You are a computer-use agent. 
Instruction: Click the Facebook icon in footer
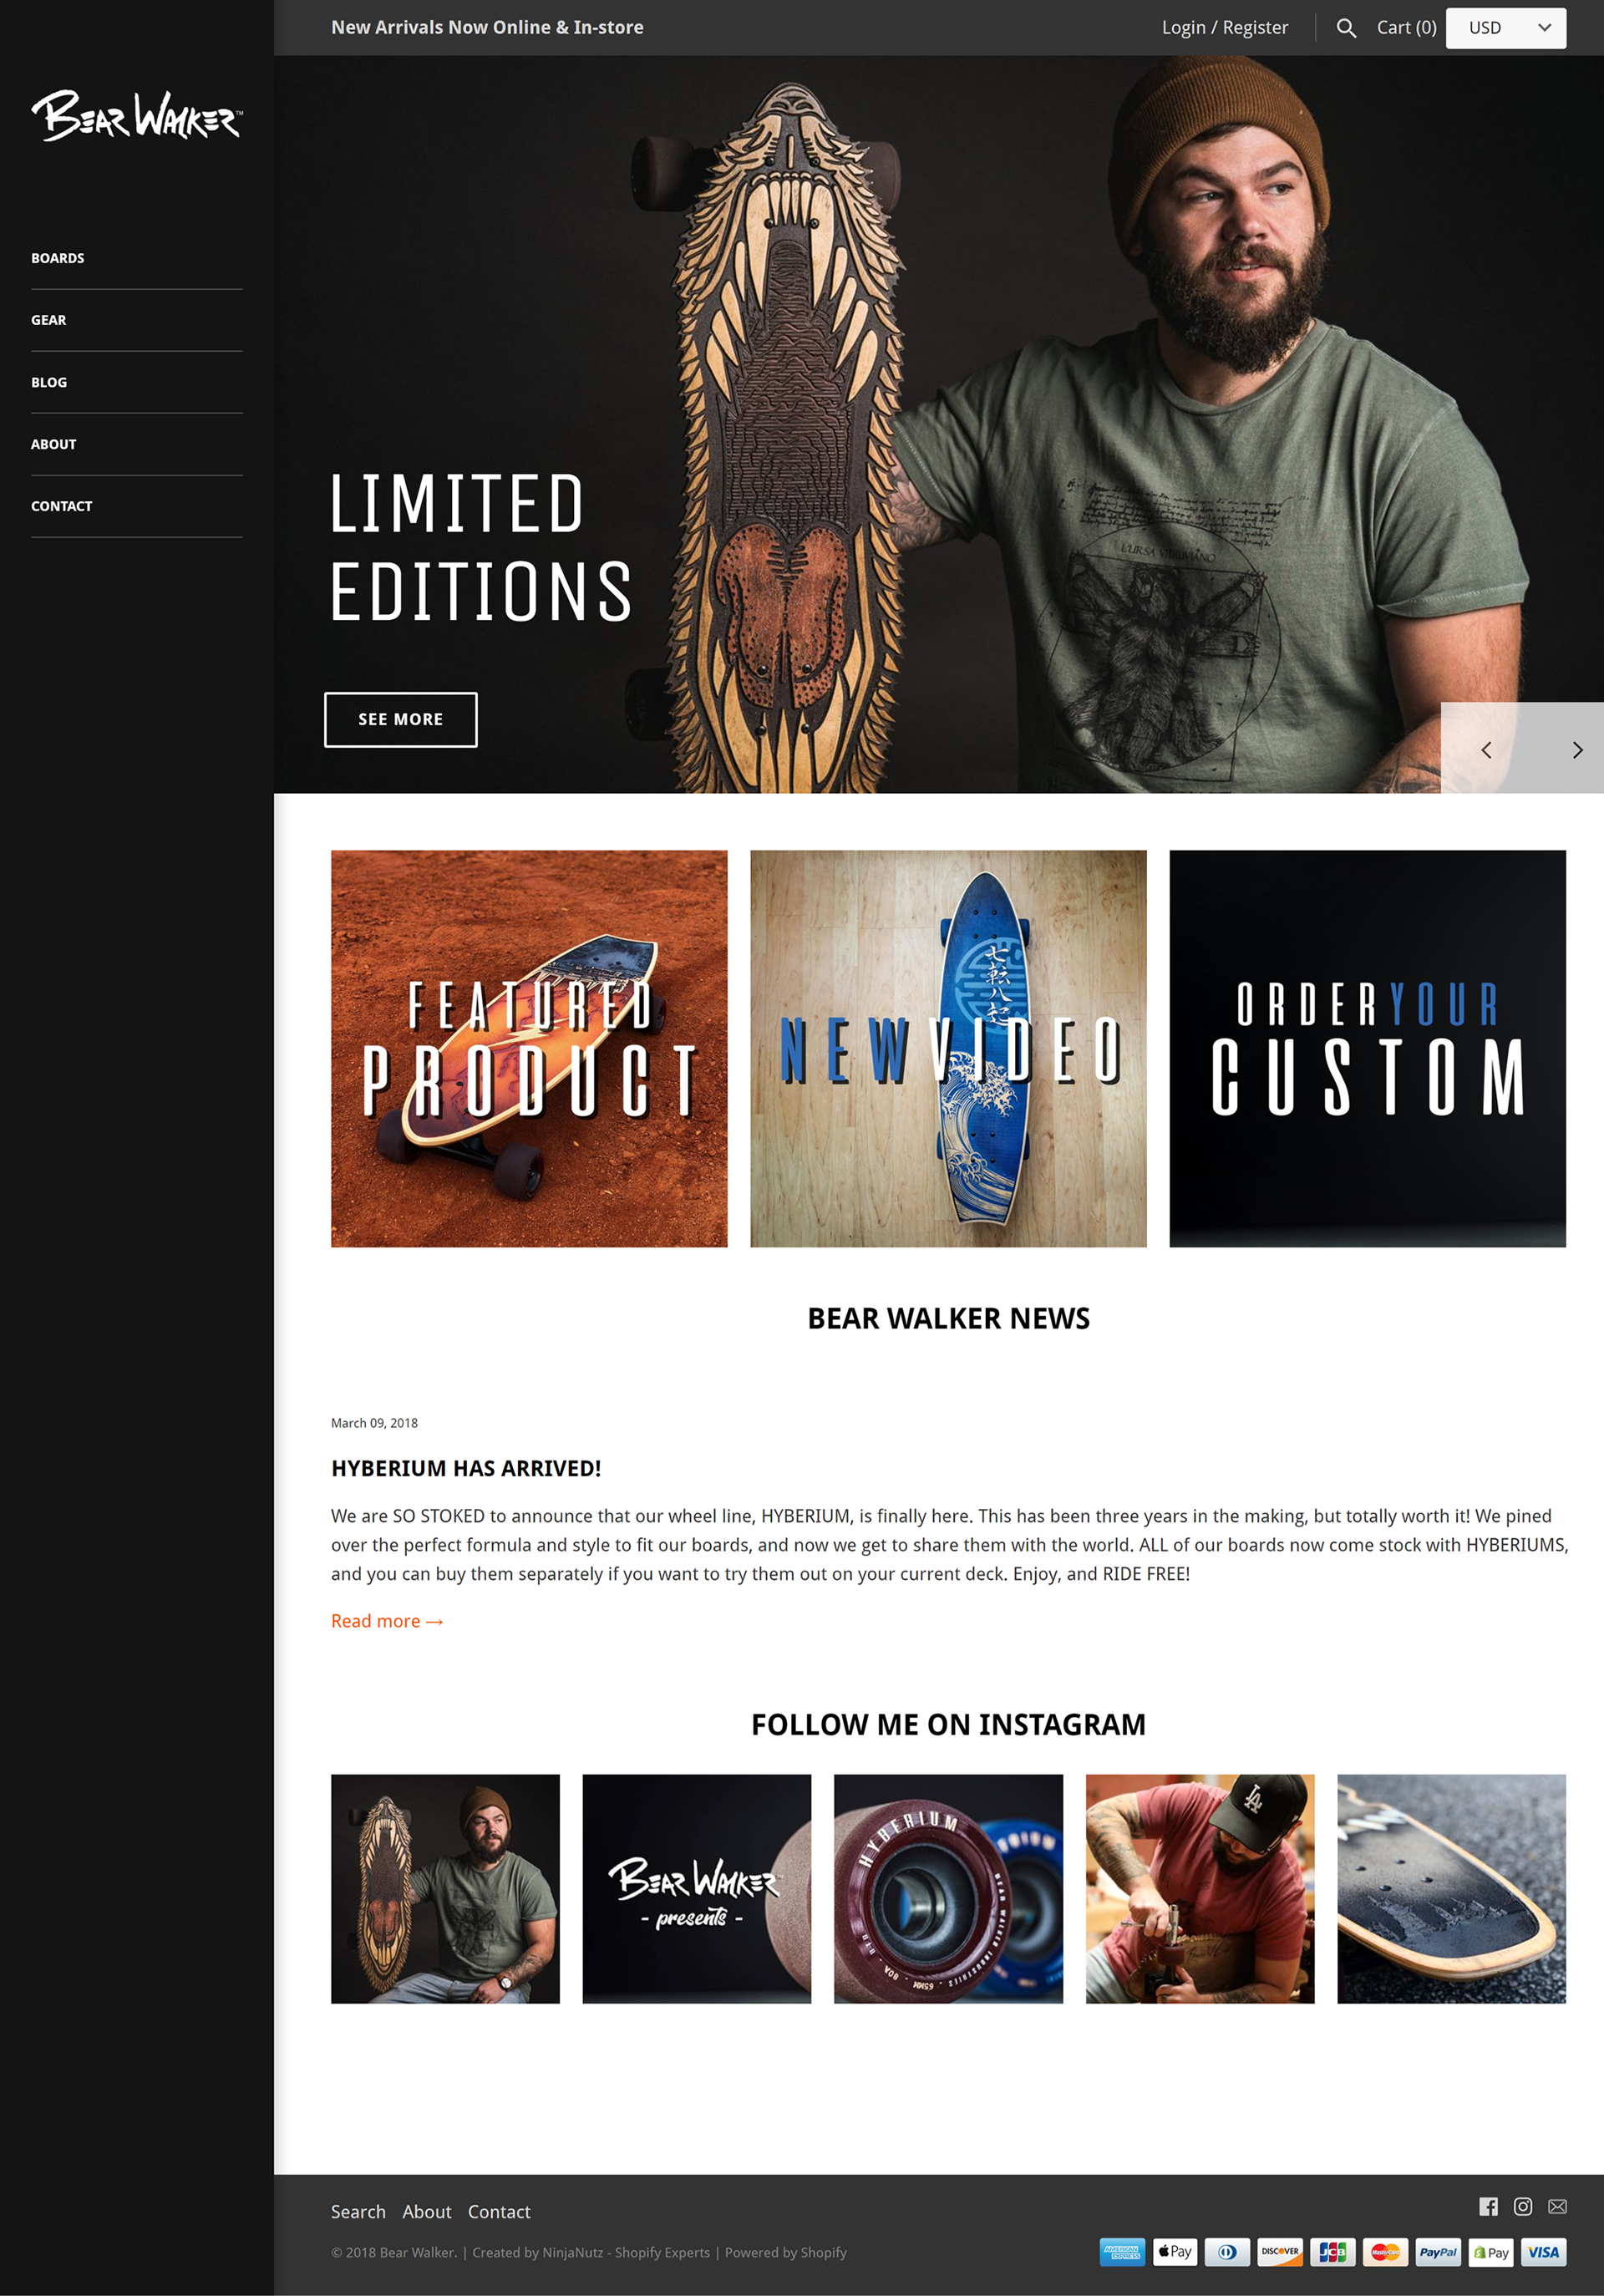1488,2206
